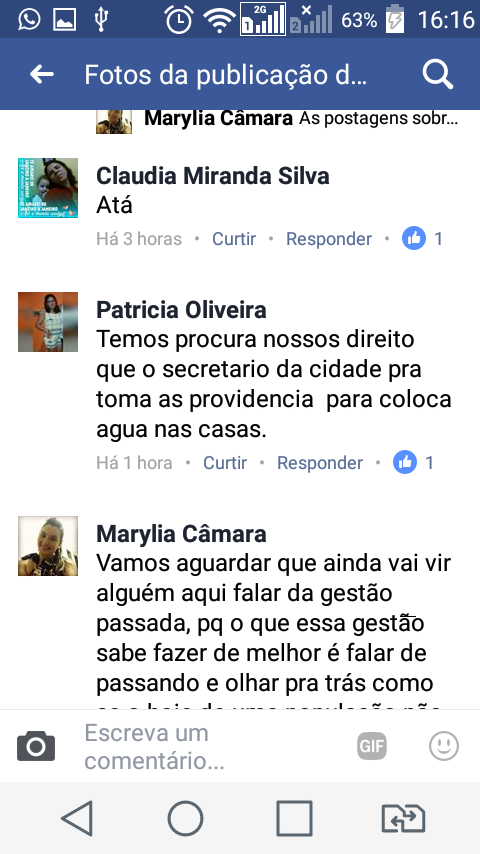This screenshot has width=480, height=854.
Task: Open Claudia Miranda Silva's profile name
Action: [213, 176]
